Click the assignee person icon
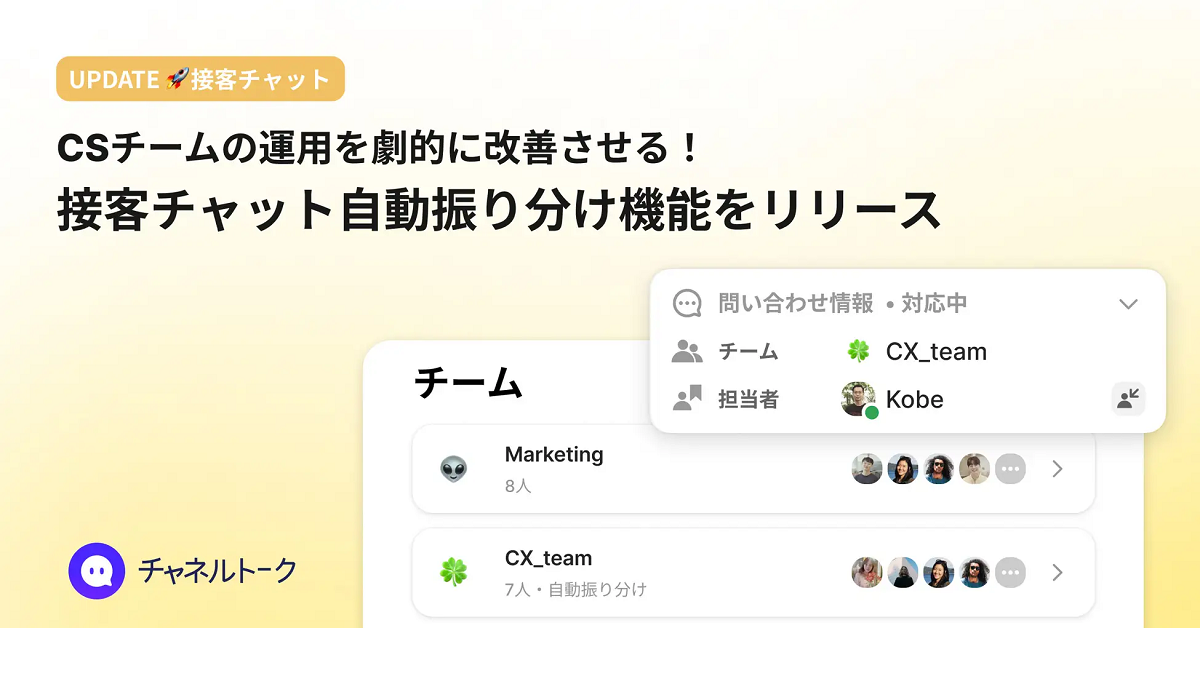The width and height of the screenshot is (1200, 700). tap(687, 400)
